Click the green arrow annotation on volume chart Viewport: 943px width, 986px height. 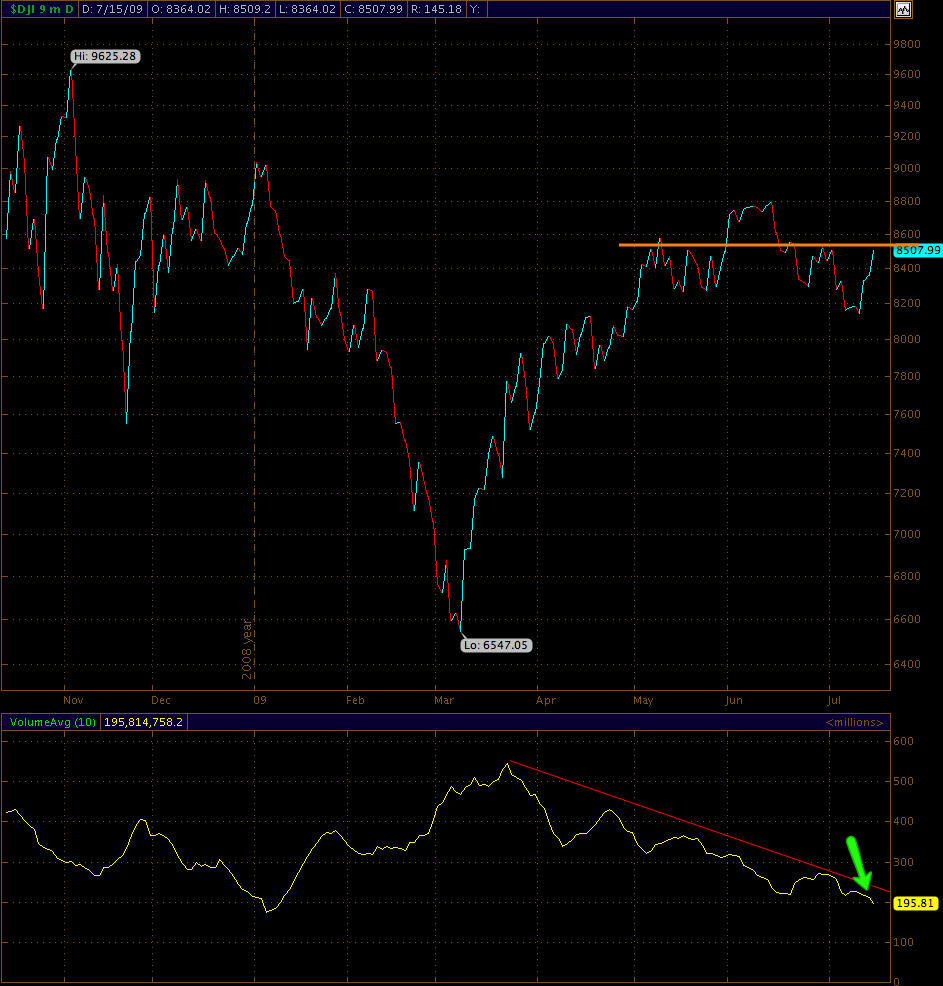(858, 862)
